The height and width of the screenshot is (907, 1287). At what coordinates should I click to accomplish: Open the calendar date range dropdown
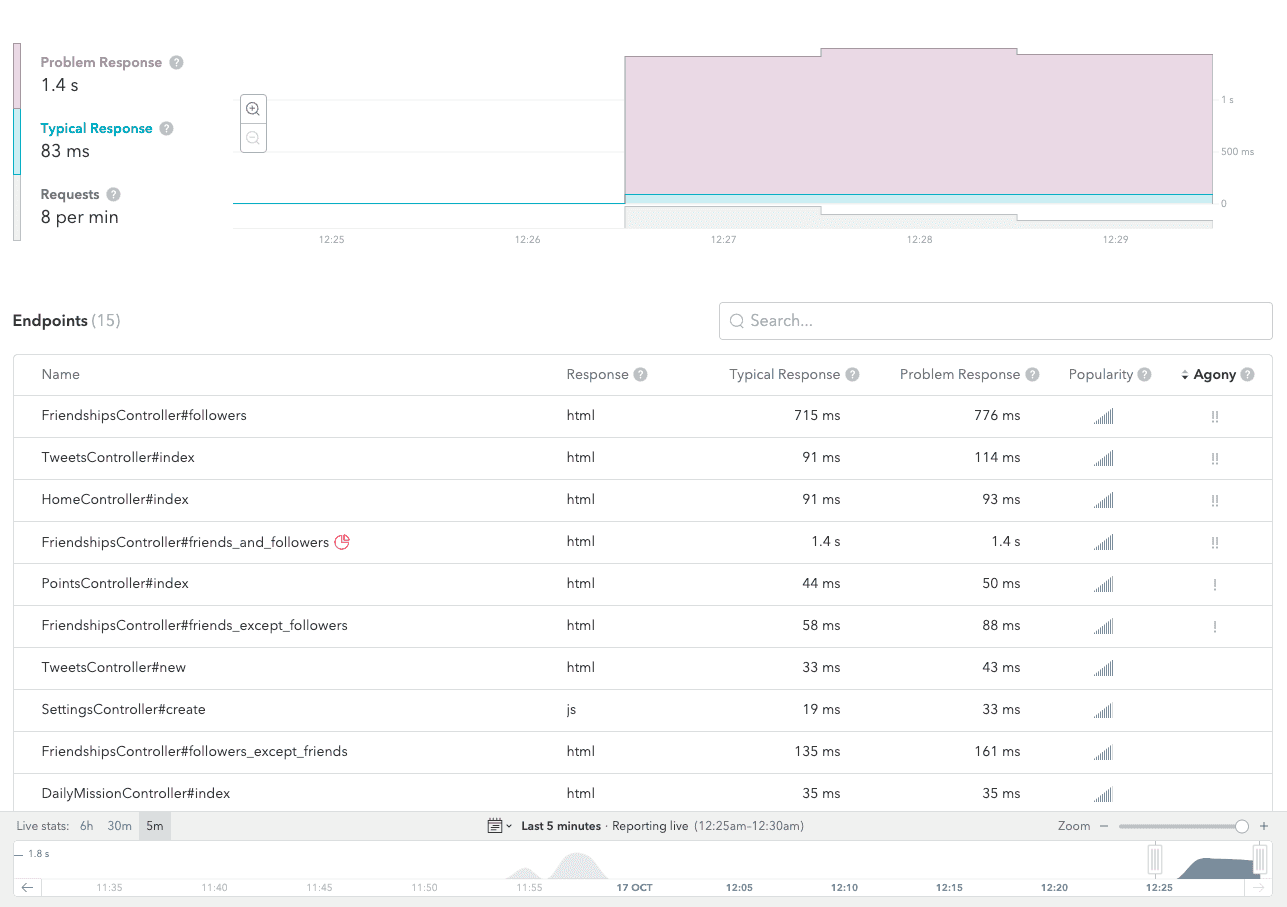tap(499, 826)
